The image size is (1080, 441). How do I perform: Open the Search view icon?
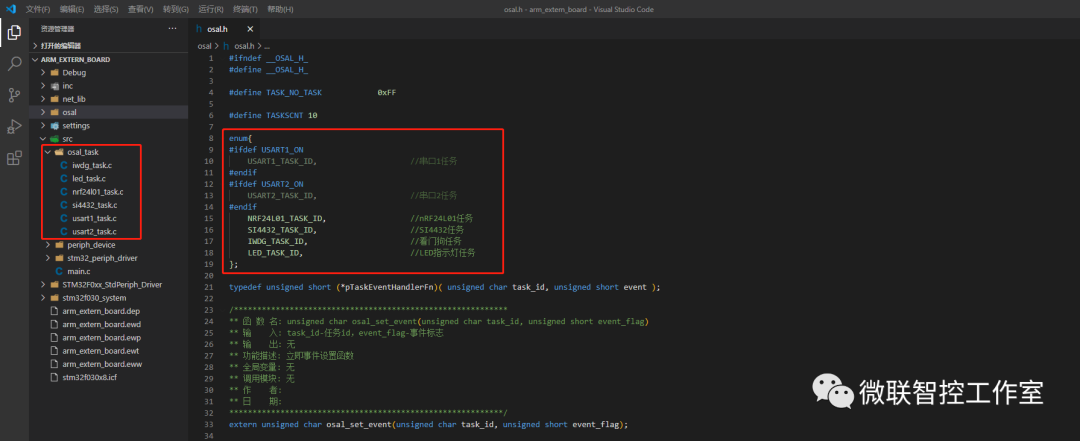[14, 64]
